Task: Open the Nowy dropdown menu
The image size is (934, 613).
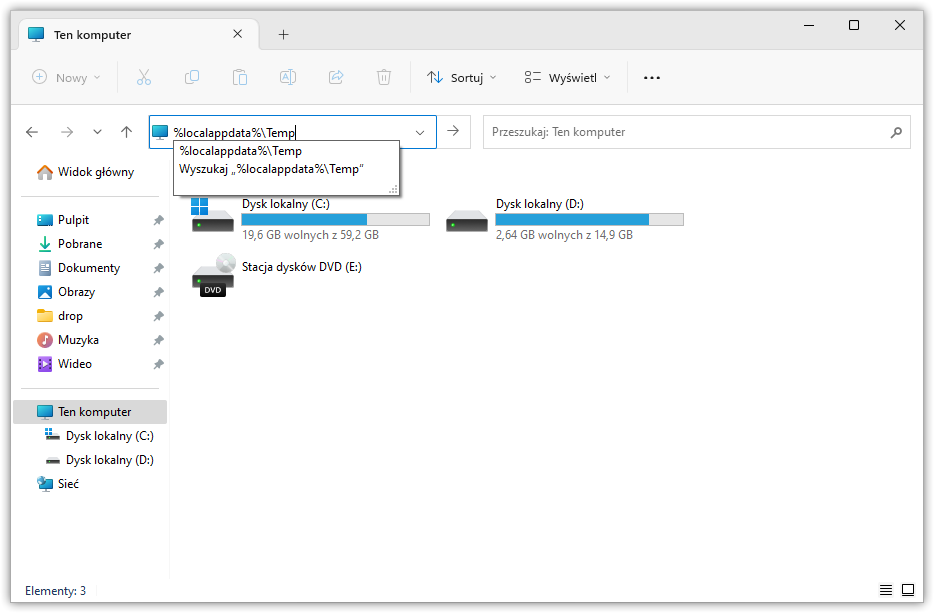Action: (66, 77)
